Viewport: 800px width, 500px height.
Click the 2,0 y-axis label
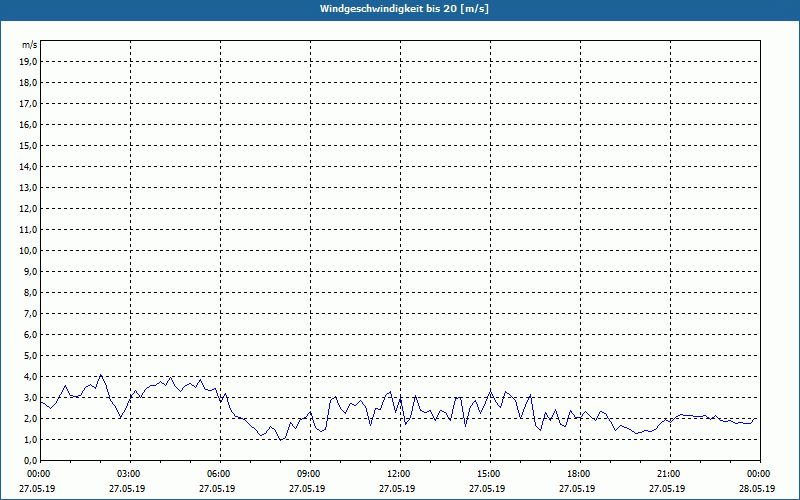(x=30, y=418)
